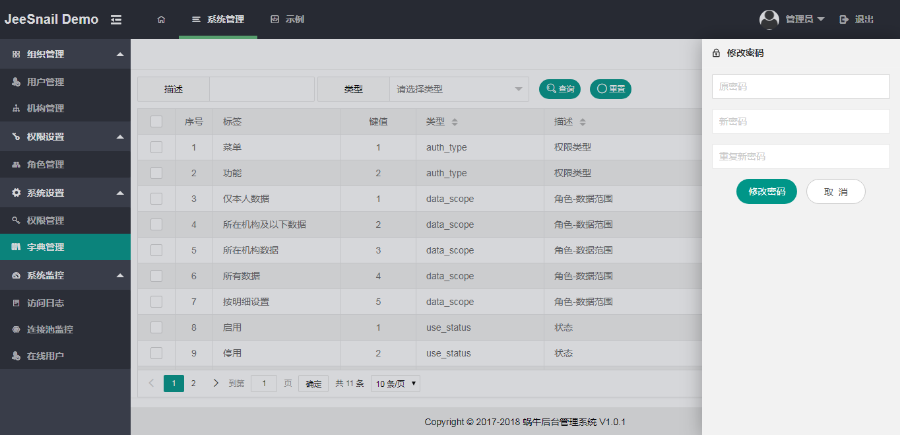The height and width of the screenshot is (435, 900).
Task: Click the 系统监控 dashboard icon
Action: click(16, 275)
